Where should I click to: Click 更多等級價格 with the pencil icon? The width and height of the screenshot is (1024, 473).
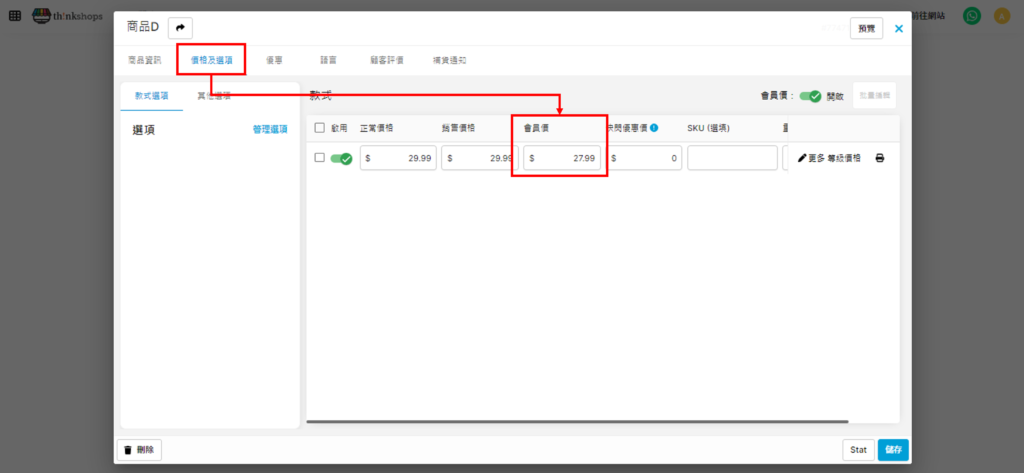coord(829,158)
